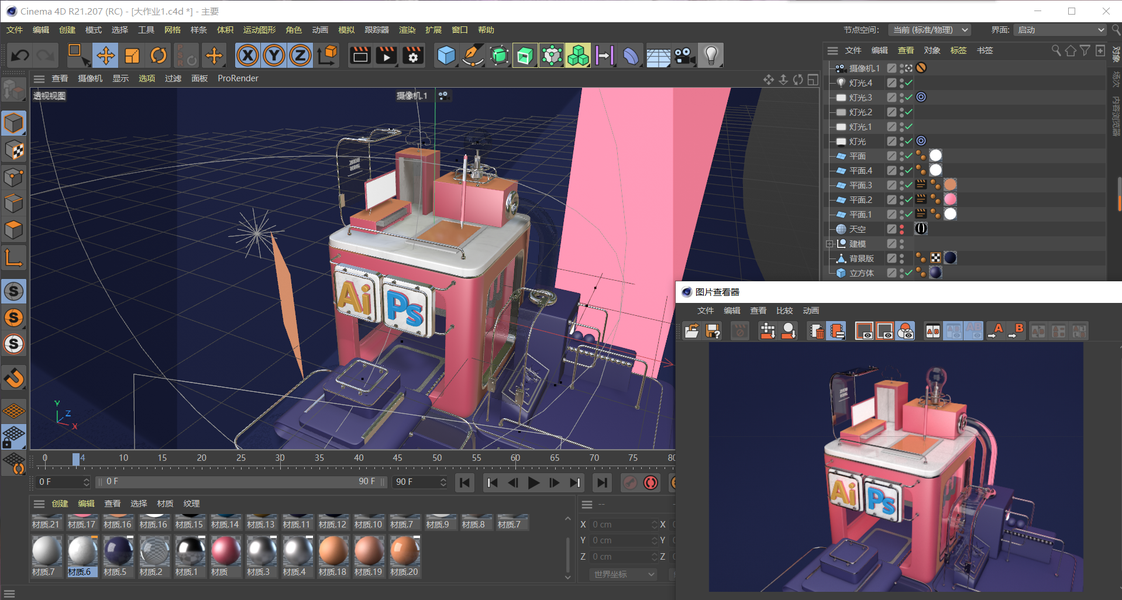Expand the 建模 object group
This screenshot has width=1122, height=600.
pos(829,244)
